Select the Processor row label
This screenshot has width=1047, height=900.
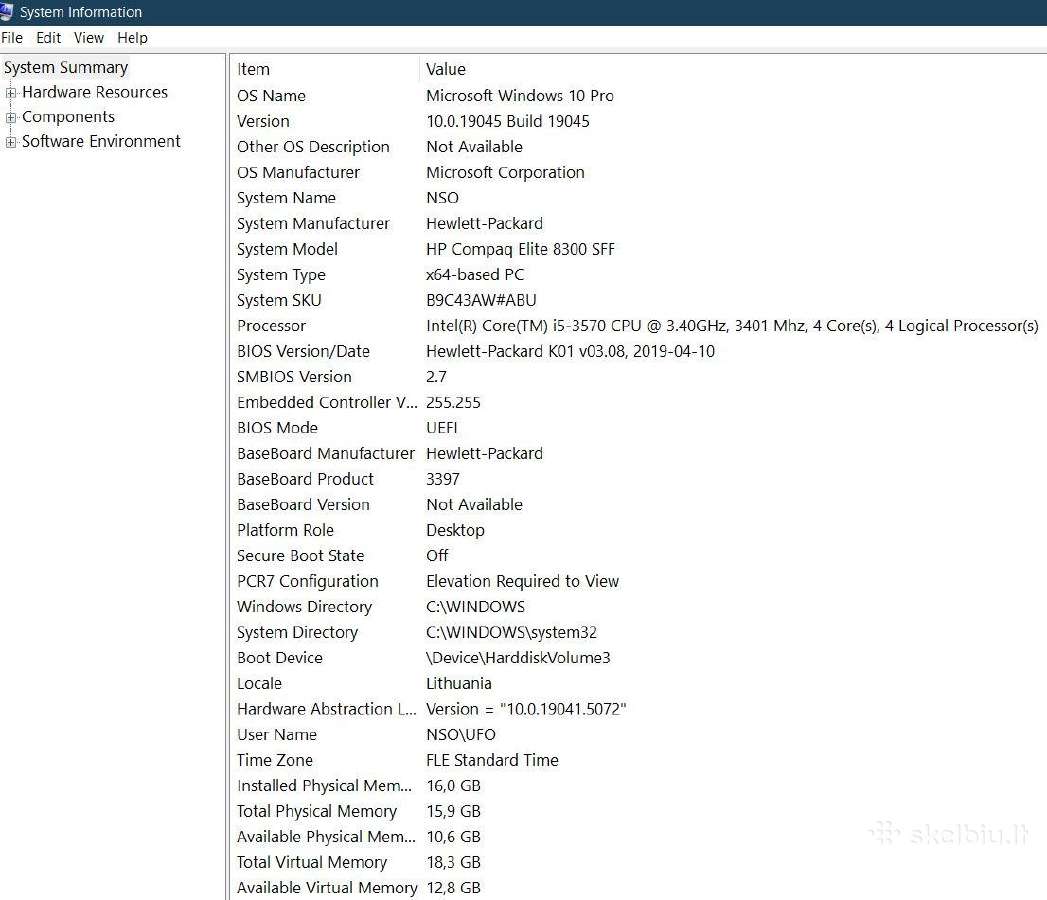[x=271, y=326]
